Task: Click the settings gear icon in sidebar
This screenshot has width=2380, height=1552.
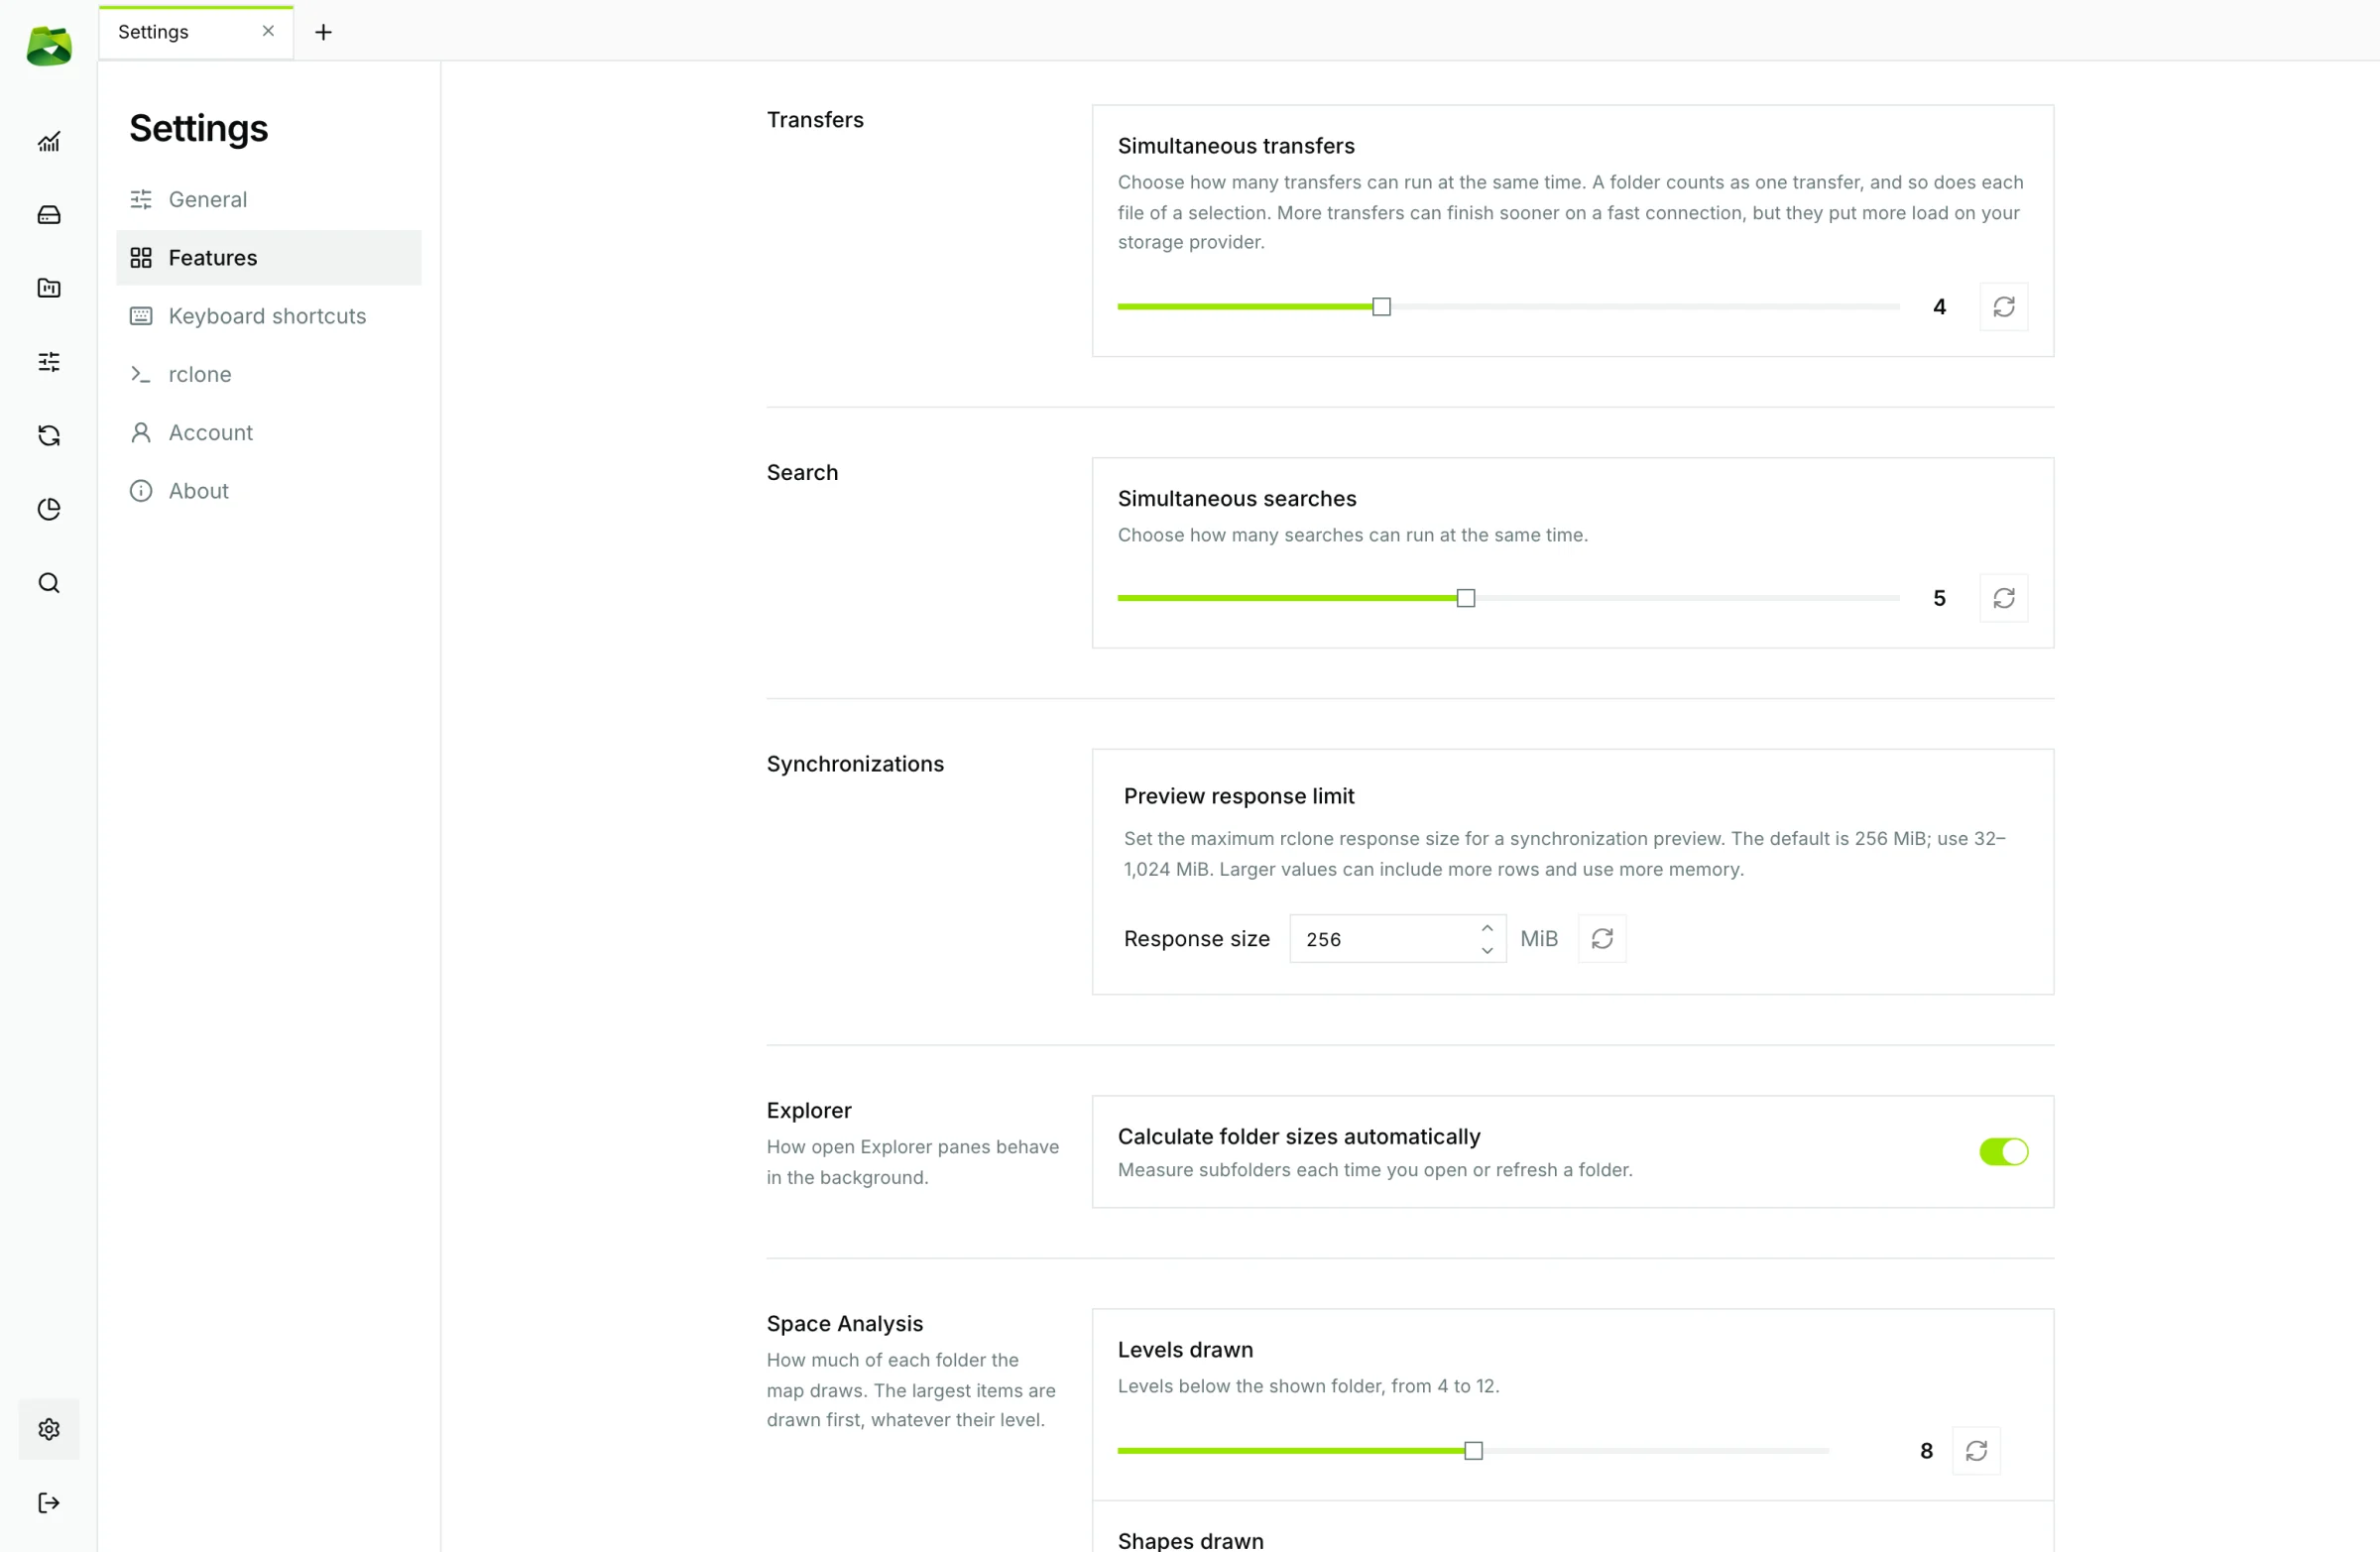Action: tap(49, 1429)
